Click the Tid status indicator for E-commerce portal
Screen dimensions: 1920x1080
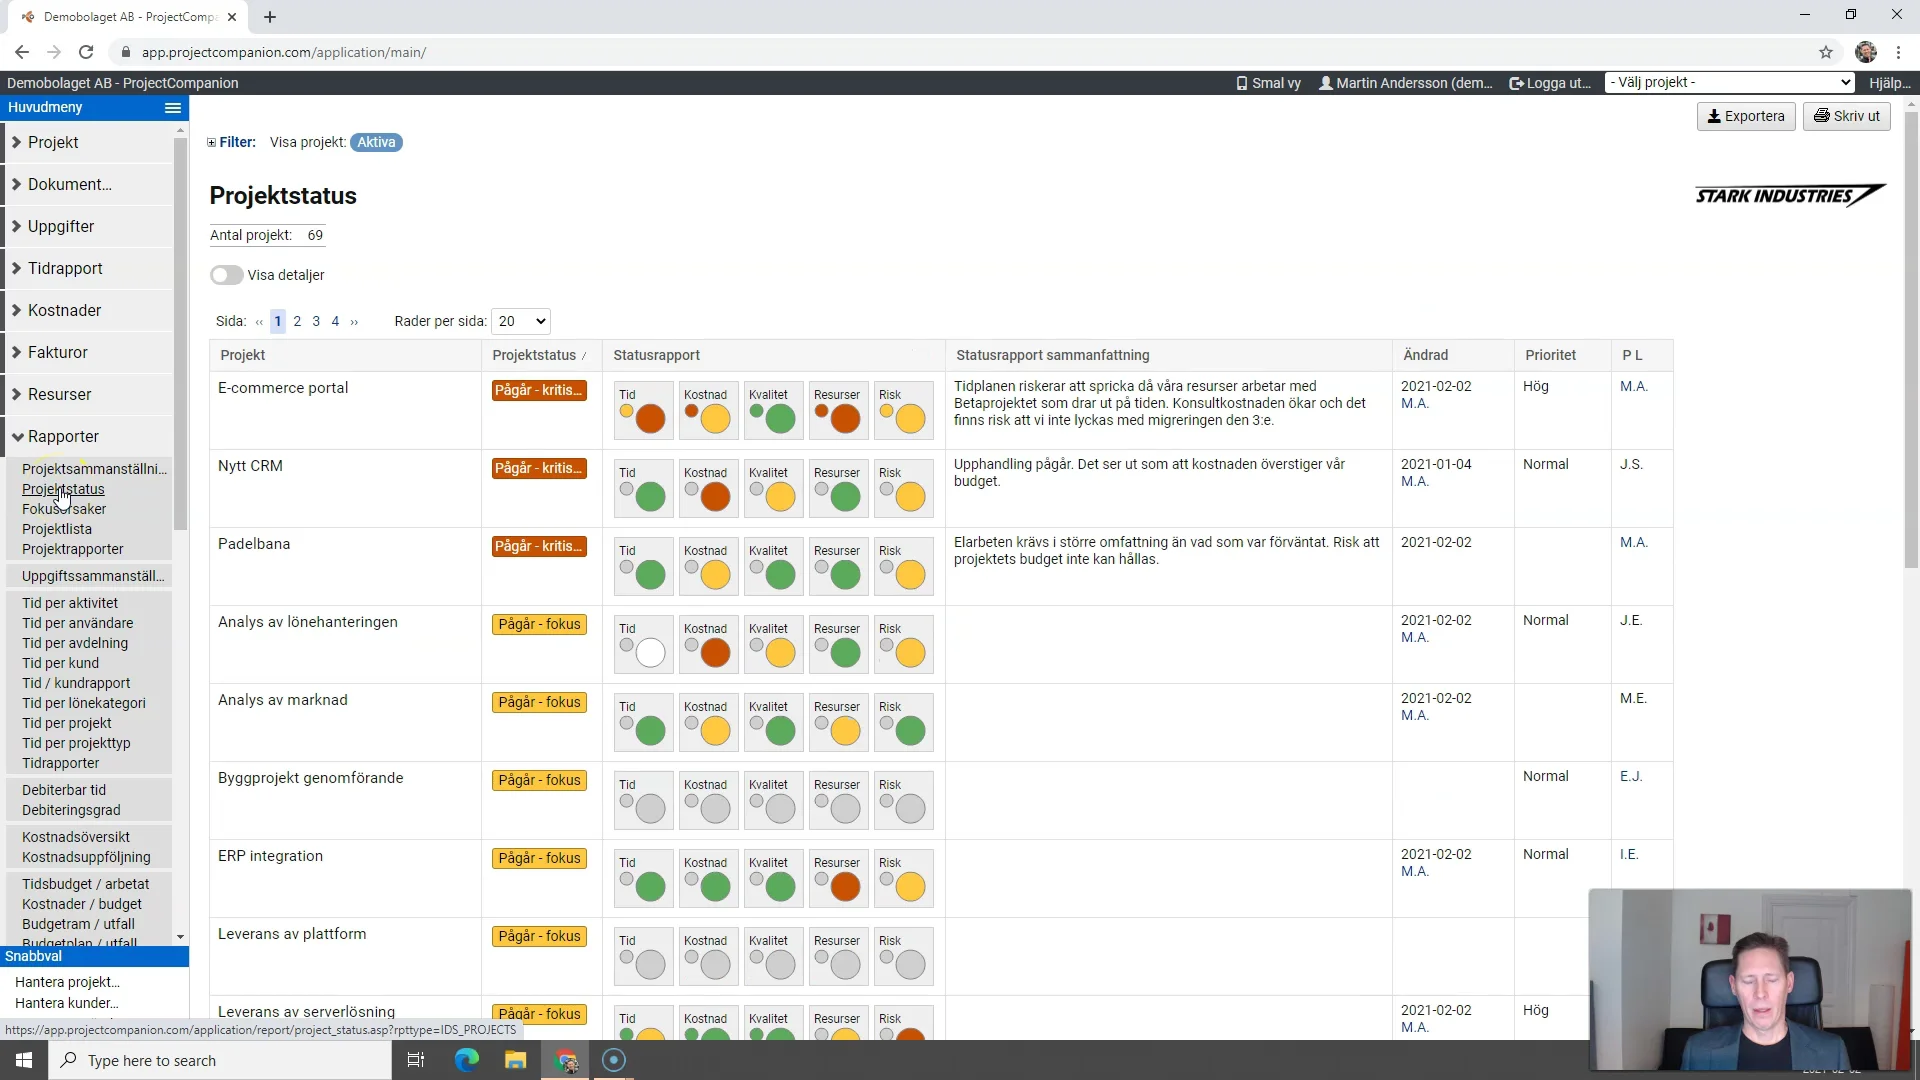pos(643,410)
